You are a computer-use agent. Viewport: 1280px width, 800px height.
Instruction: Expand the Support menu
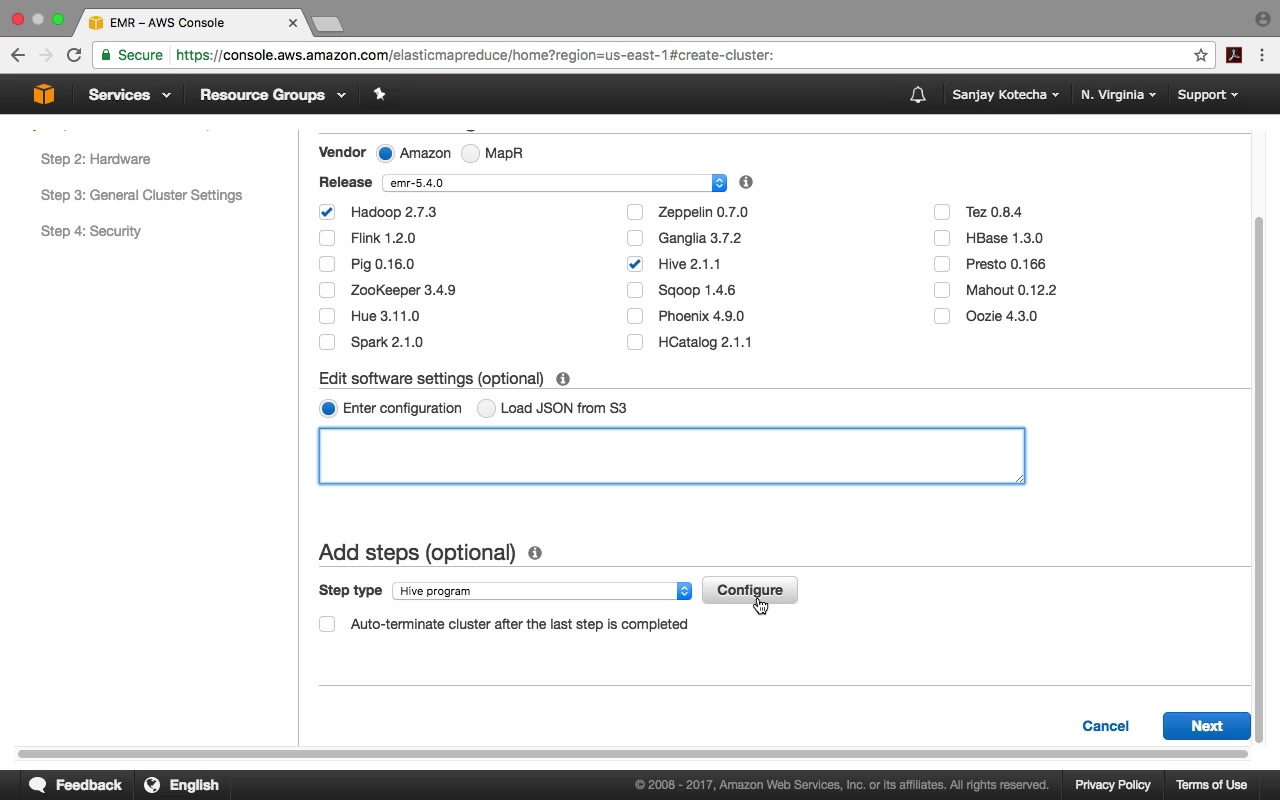(1207, 95)
